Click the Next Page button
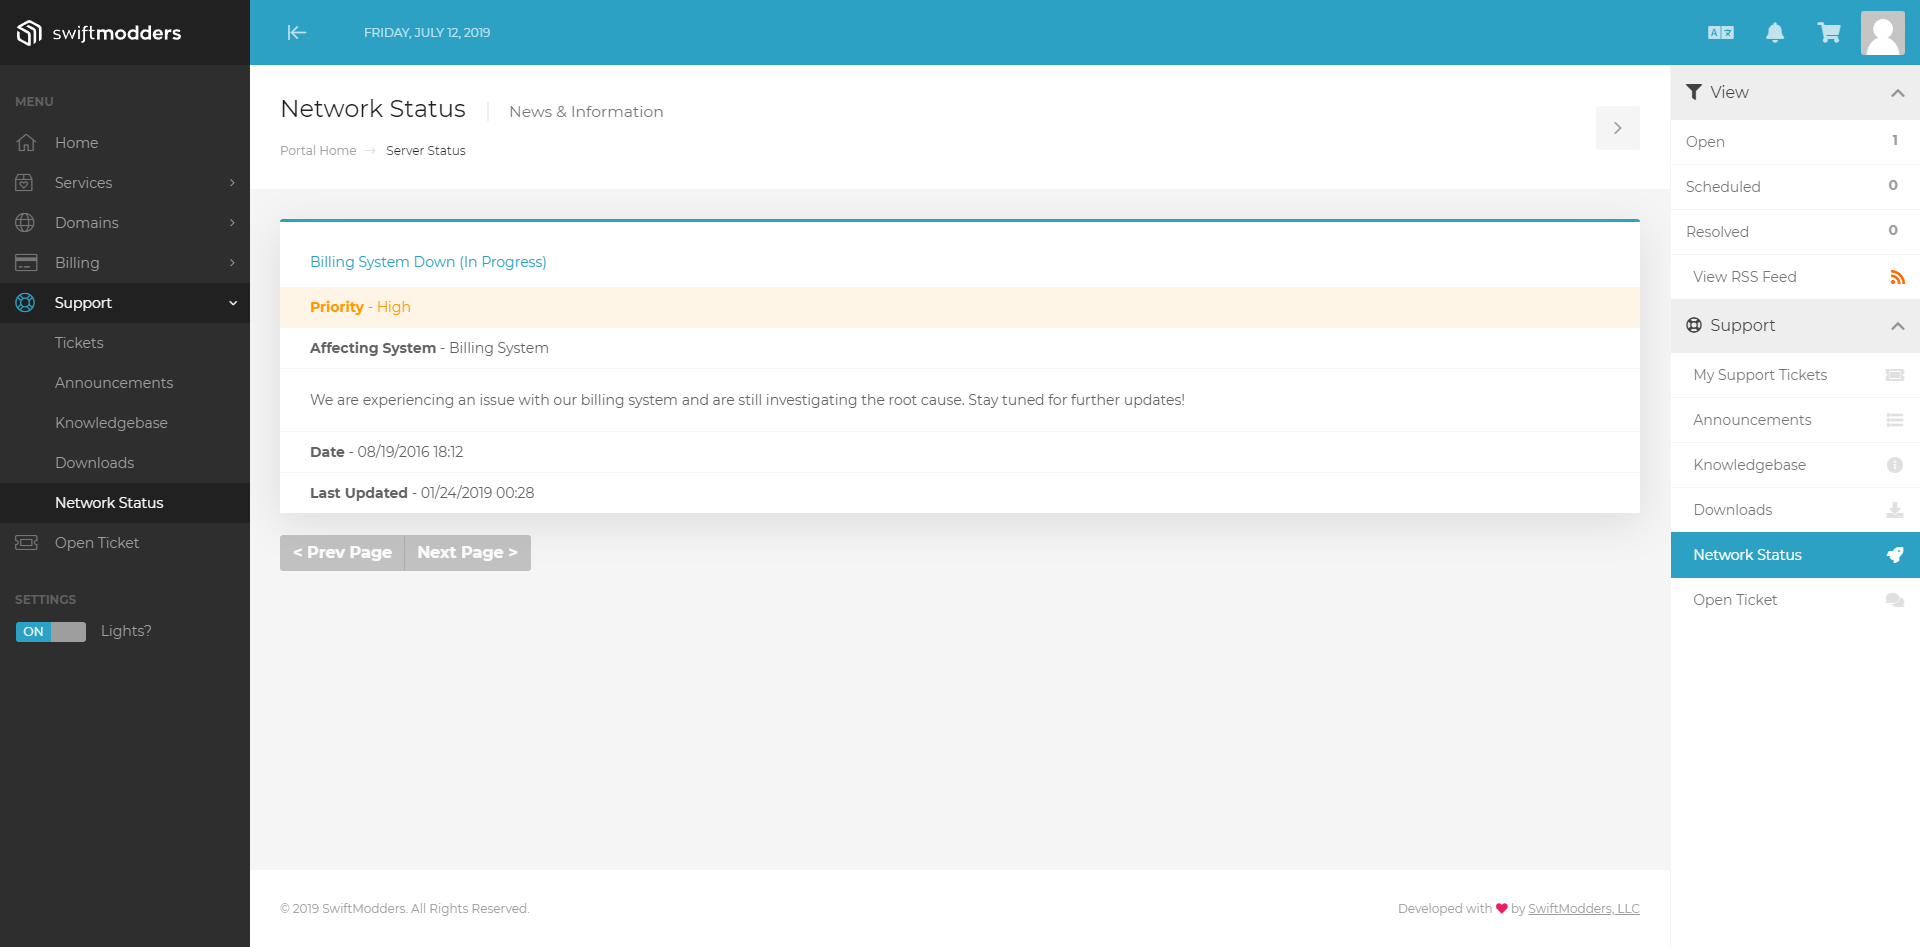Image resolution: width=1920 pixels, height=947 pixels. [x=467, y=553]
